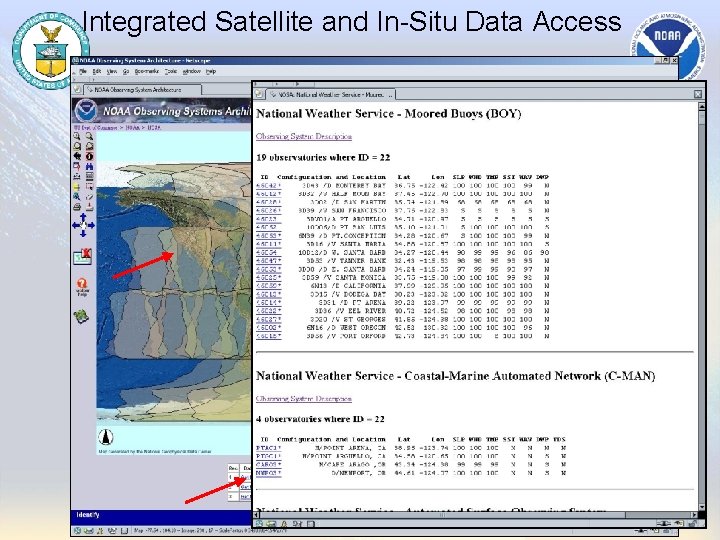Pan the map north with up arrow
The width and height of the screenshot is (720, 540).
coord(83,217)
